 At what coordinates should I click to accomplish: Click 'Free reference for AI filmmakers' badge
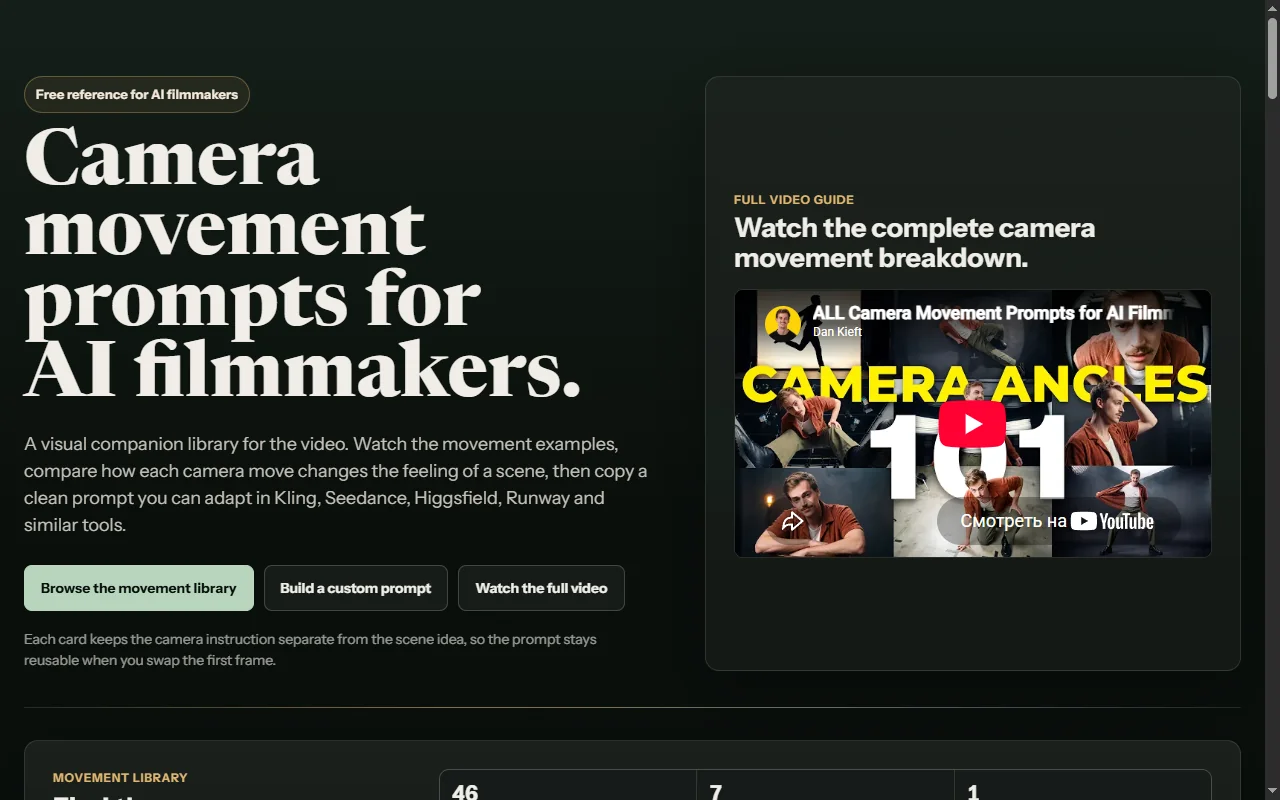pyautogui.click(x=137, y=94)
